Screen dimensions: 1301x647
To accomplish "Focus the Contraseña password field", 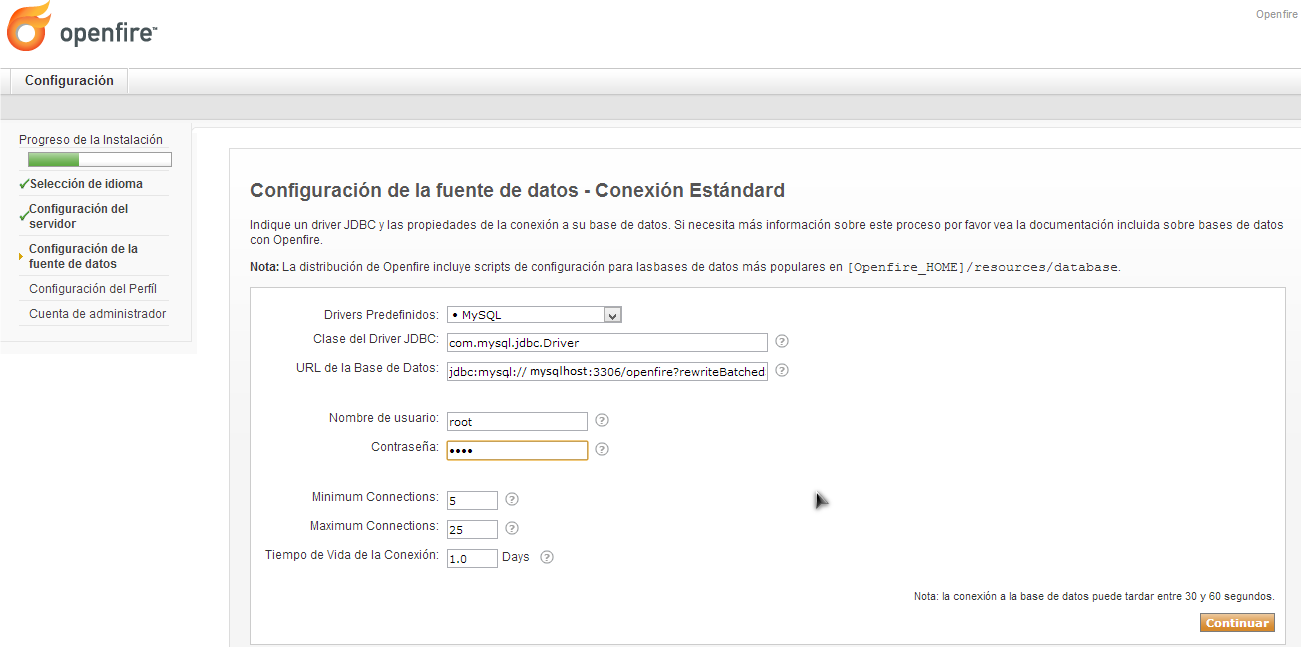I will click(517, 450).
